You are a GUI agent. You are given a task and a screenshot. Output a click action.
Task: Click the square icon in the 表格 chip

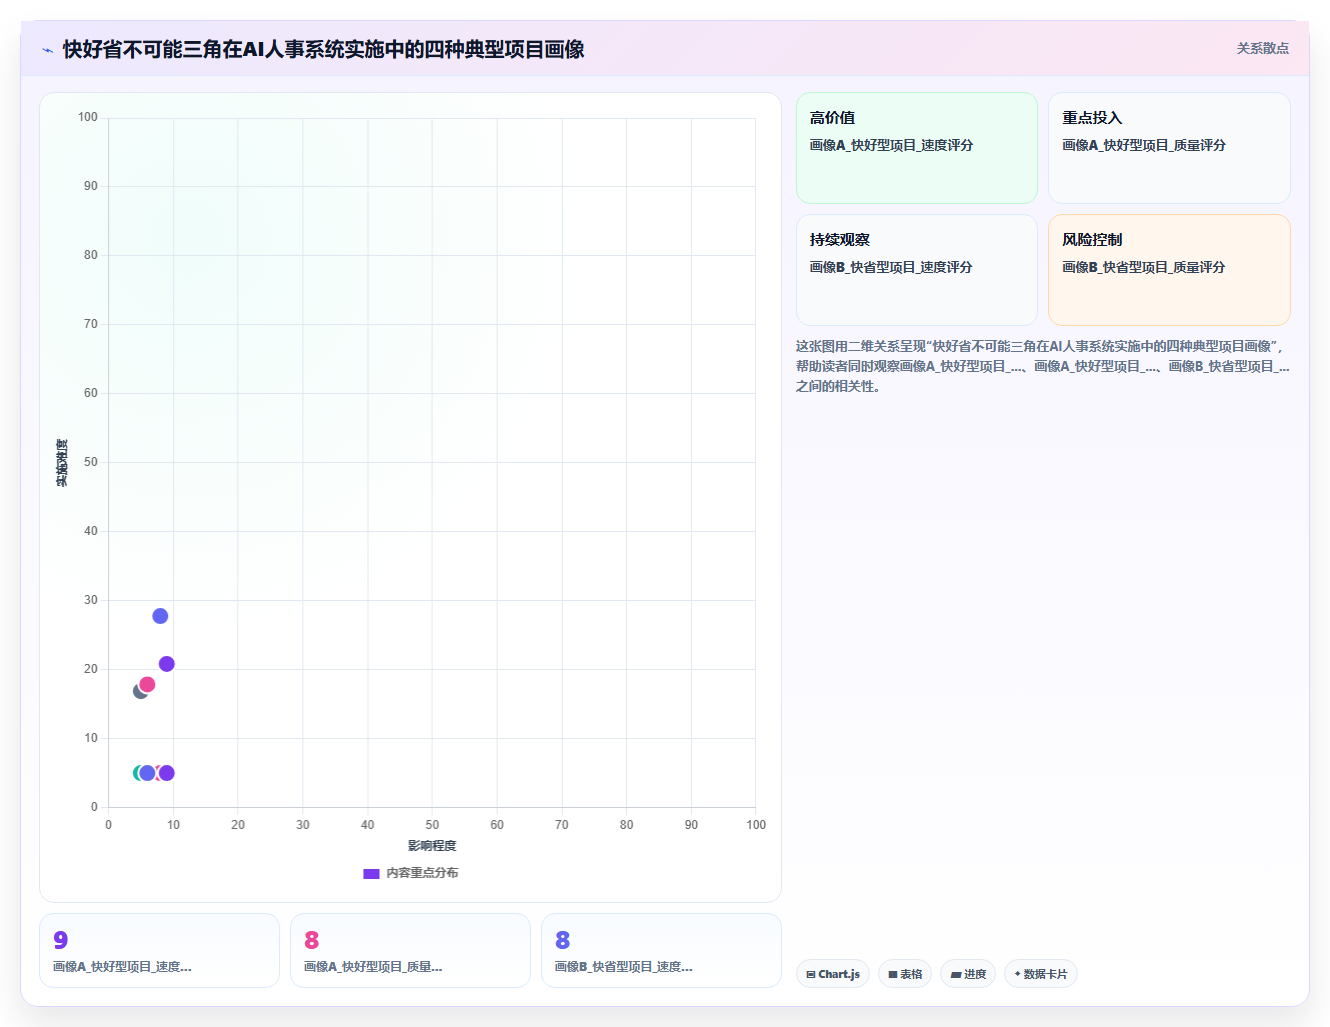[x=893, y=974]
